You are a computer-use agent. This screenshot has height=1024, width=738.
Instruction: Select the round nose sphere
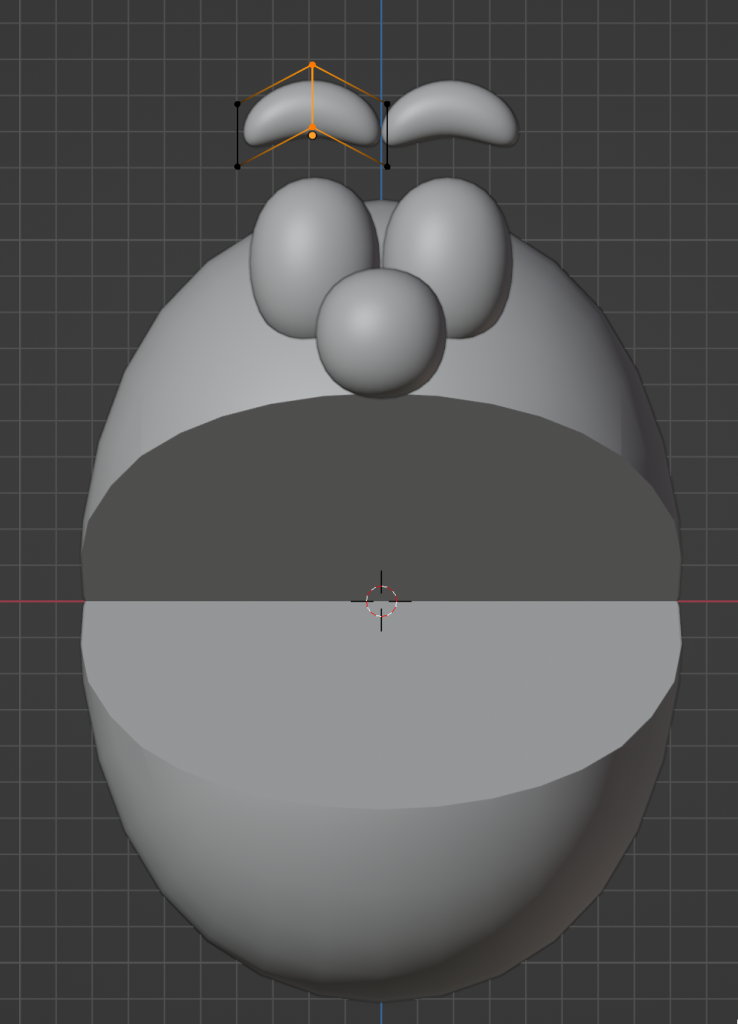tap(380, 330)
